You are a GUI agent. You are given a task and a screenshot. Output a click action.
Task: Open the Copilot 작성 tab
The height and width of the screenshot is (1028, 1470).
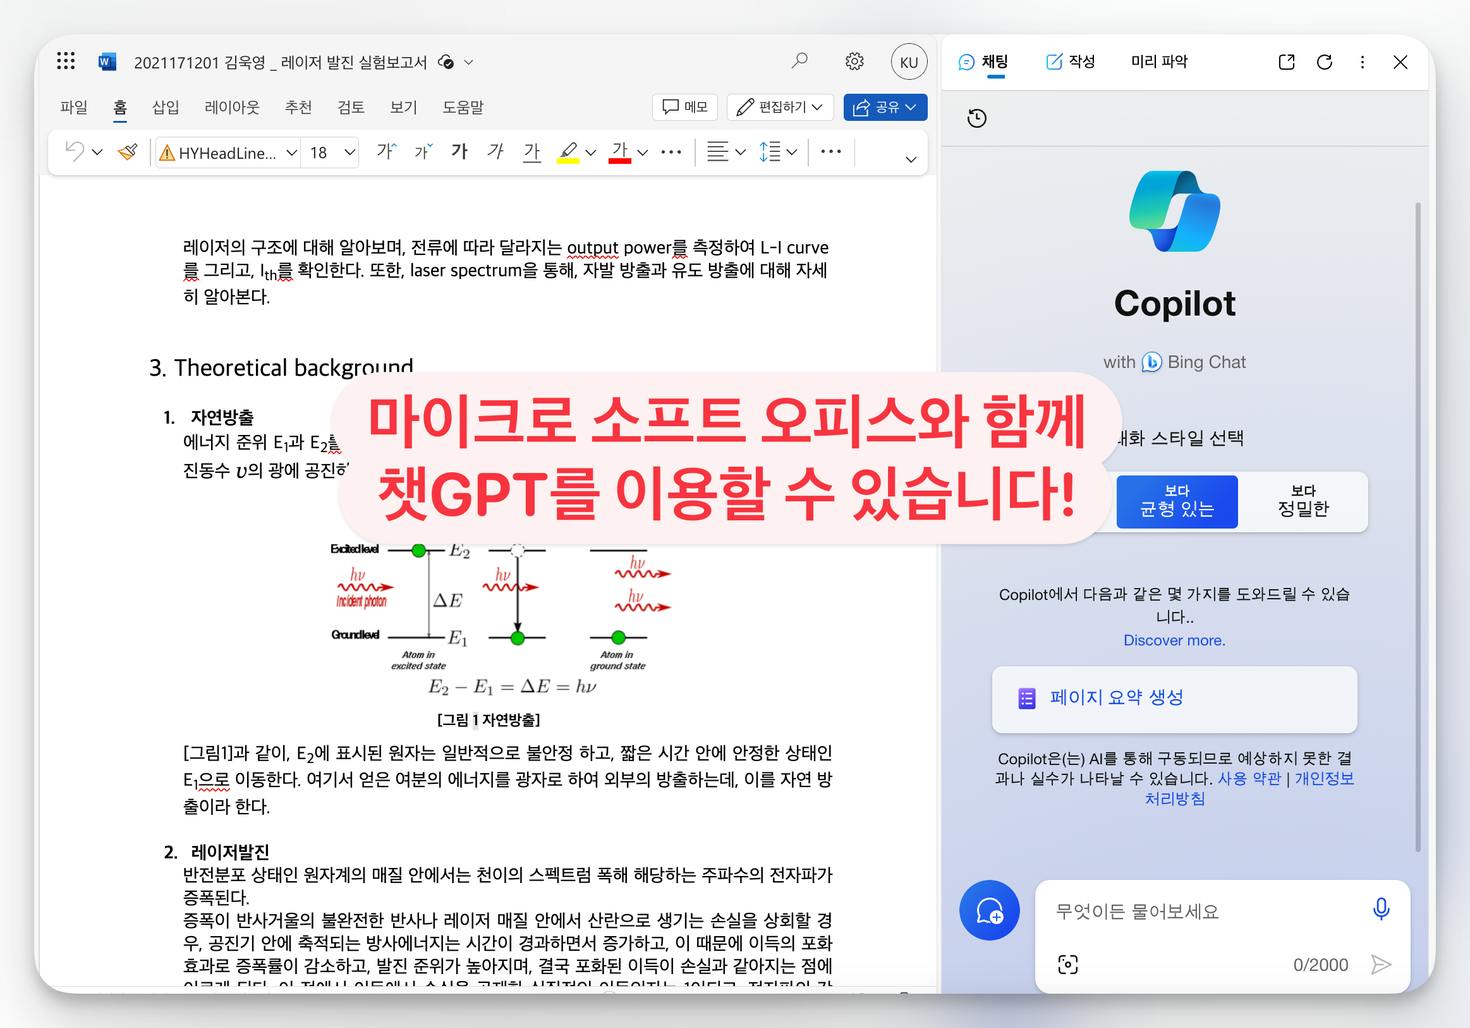tap(1070, 62)
